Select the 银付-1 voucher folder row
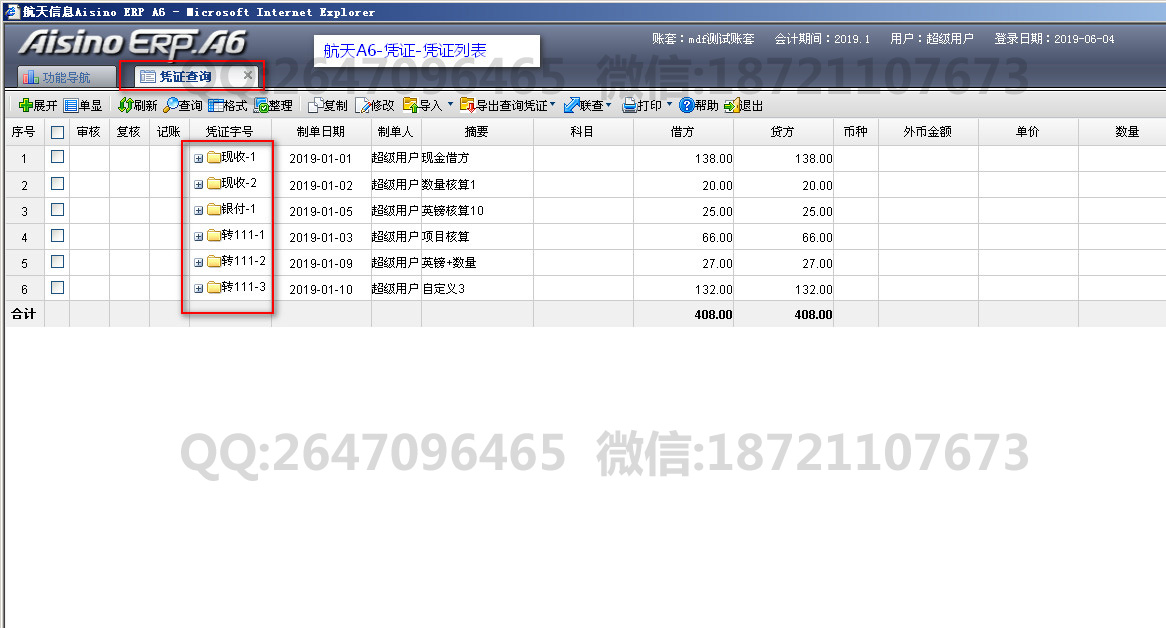This screenshot has height=628, width=1166. point(238,209)
